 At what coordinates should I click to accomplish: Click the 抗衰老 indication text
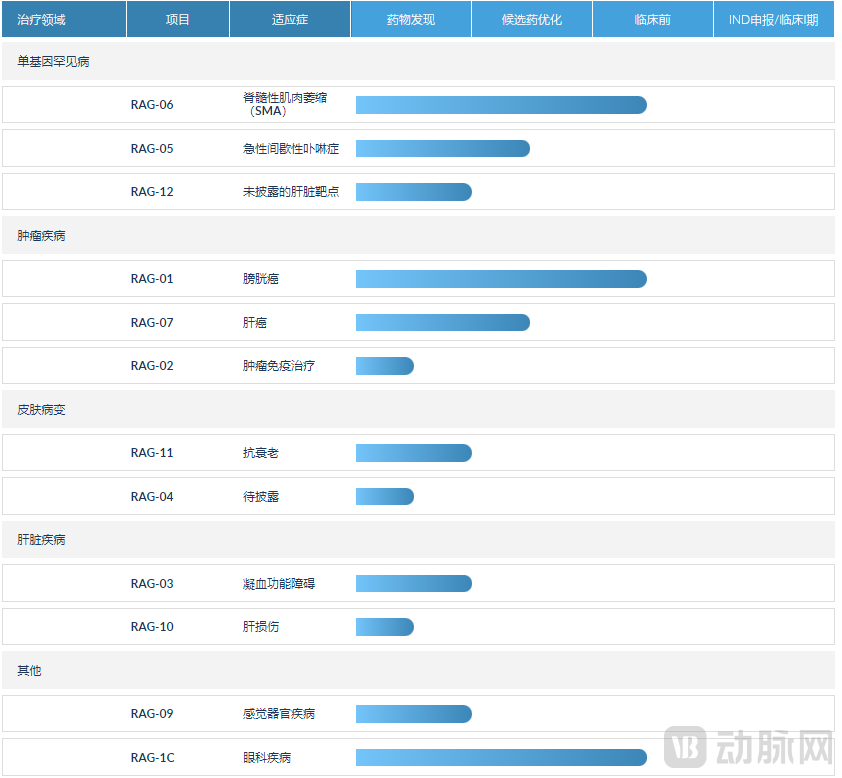click(x=261, y=453)
